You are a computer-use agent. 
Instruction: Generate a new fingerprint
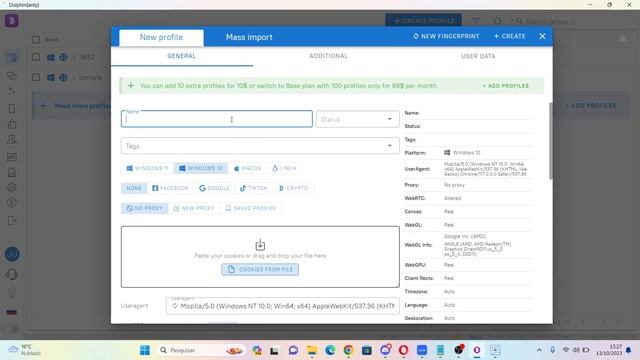point(446,36)
